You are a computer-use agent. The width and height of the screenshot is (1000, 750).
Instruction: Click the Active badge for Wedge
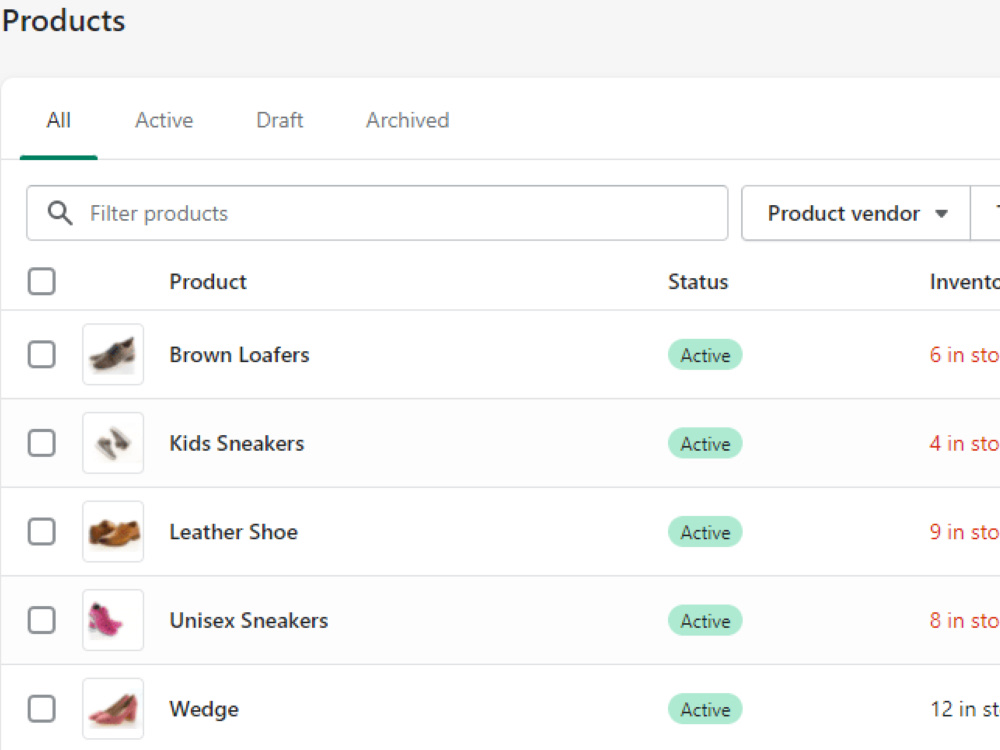pos(705,709)
